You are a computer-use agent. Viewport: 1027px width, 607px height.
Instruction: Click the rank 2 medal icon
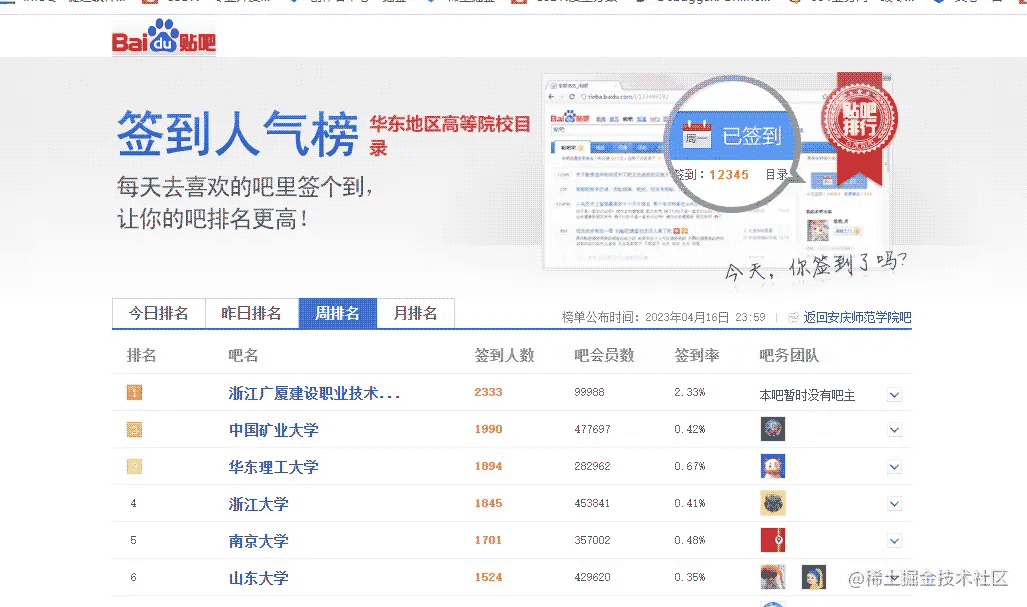pyautogui.click(x=134, y=430)
